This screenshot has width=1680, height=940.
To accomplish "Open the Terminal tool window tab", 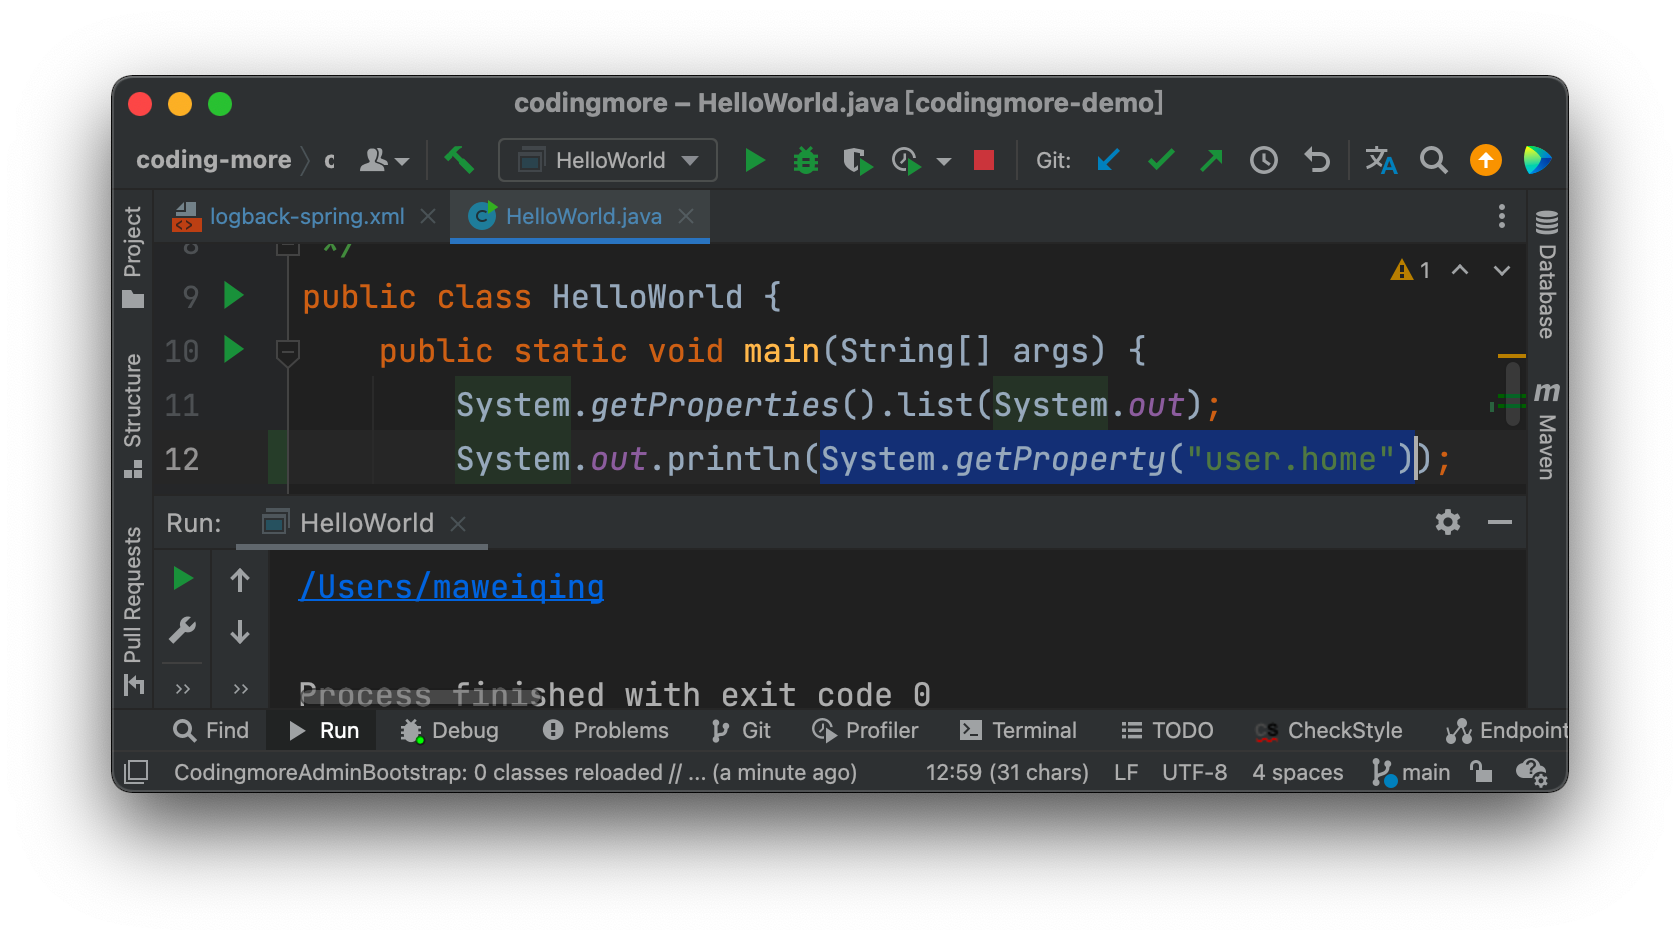I will click(x=1018, y=731).
